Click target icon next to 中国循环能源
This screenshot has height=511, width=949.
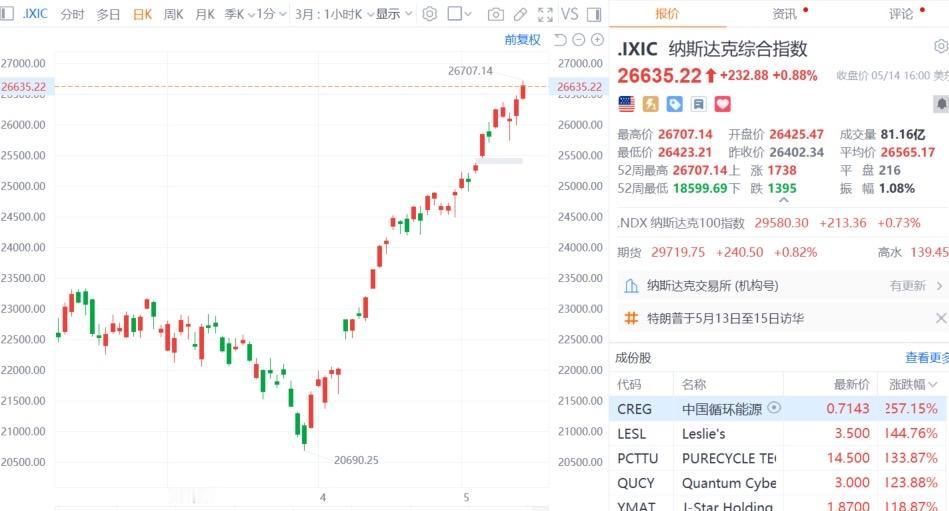point(773,408)
